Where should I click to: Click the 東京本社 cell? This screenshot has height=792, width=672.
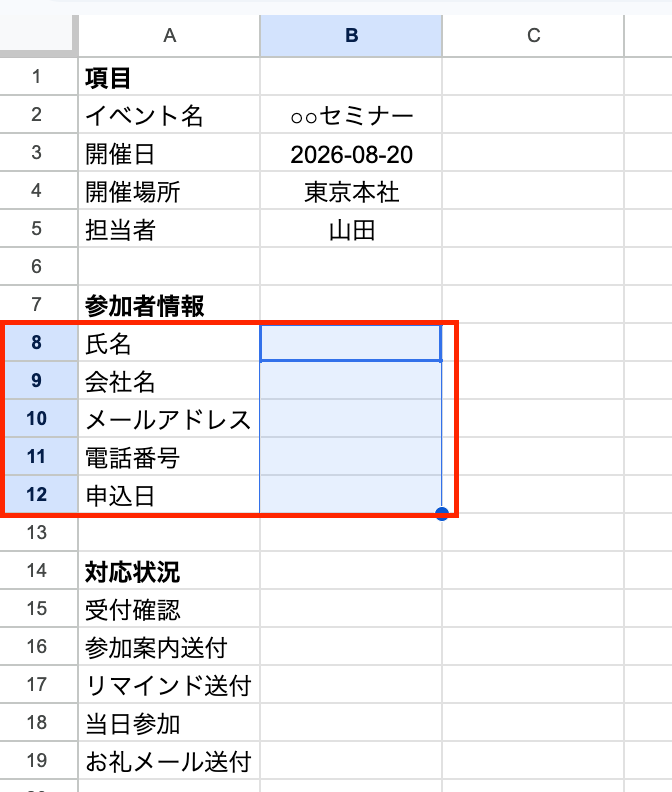[x=351, y=191]
